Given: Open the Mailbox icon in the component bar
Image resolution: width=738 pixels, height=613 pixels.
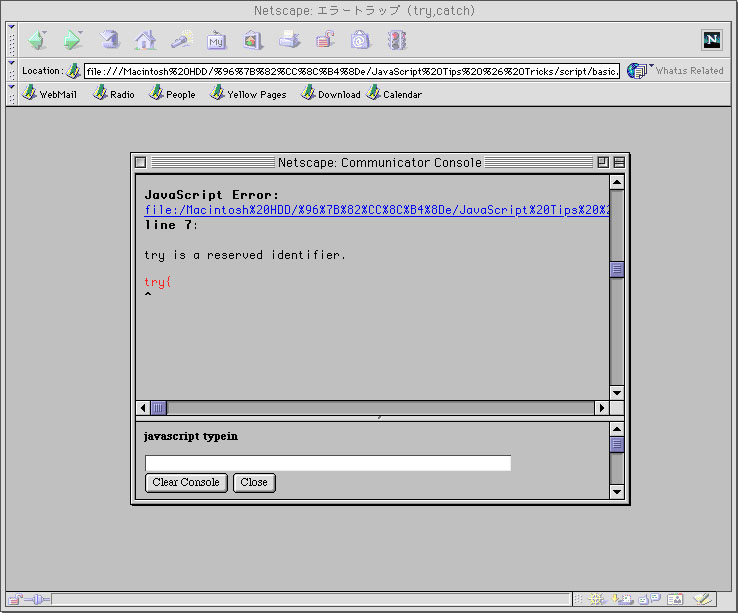Looking at the screenshot, I should point(622,599).
